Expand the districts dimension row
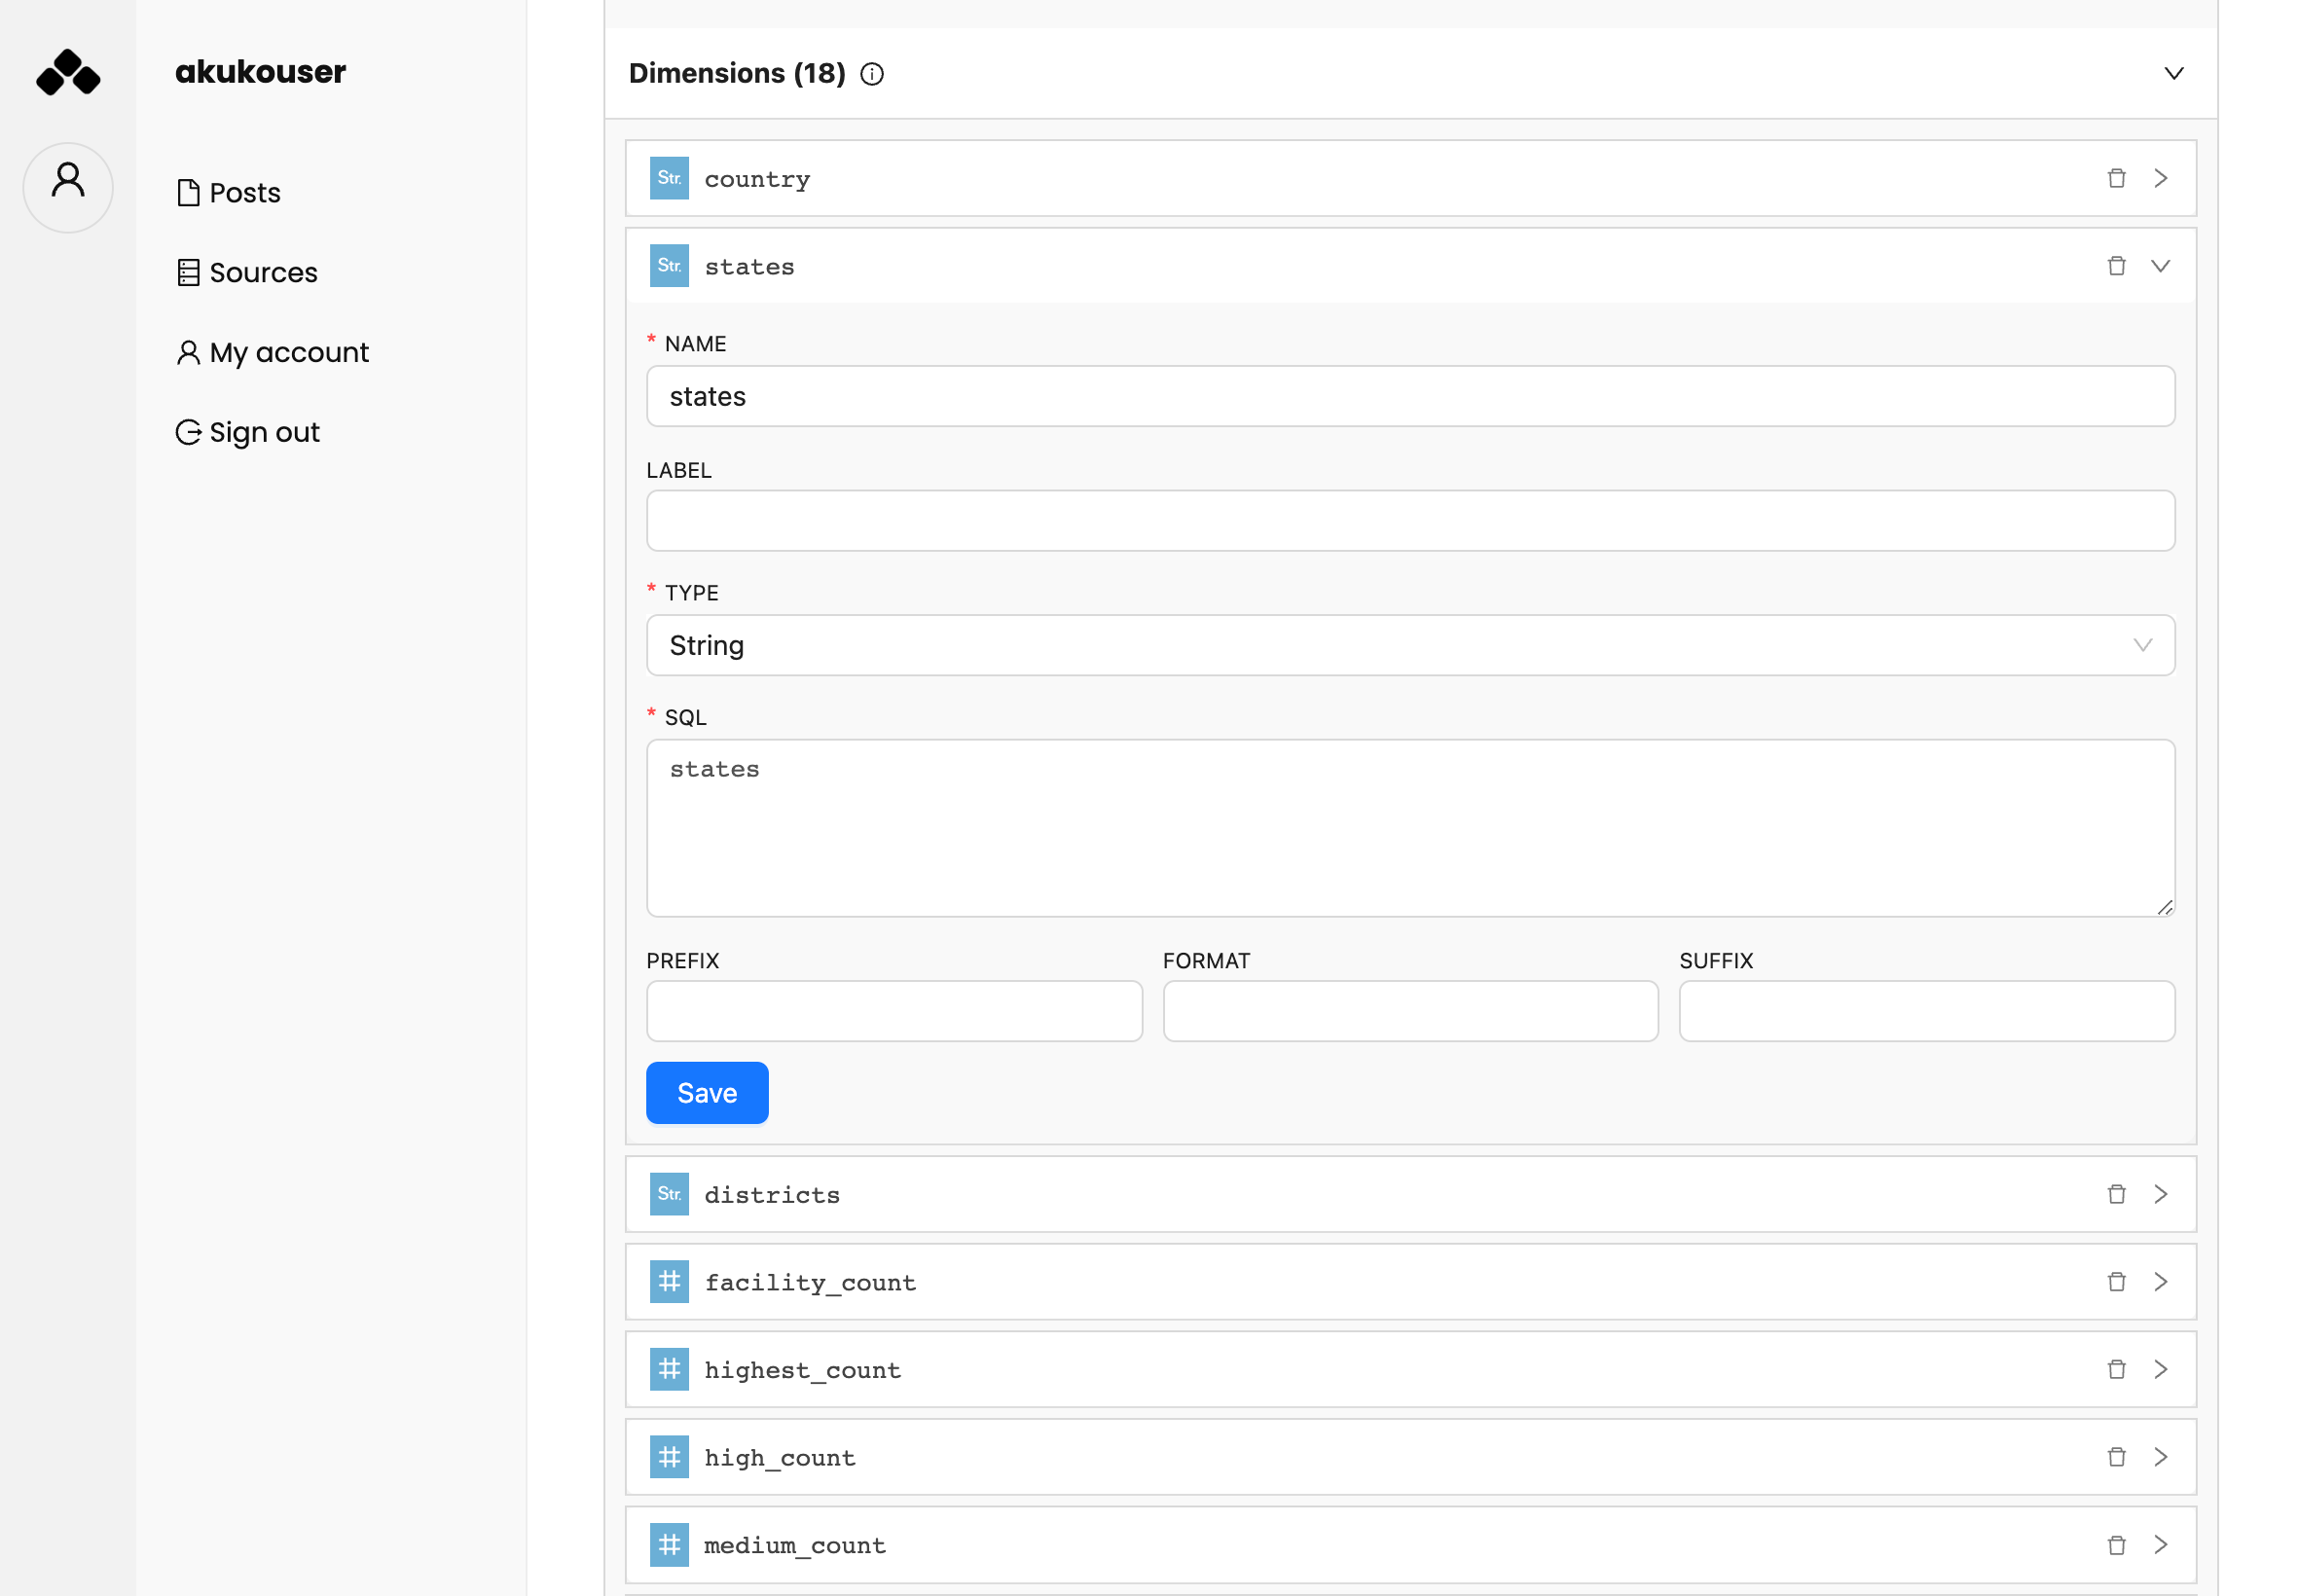 coord(2160,1194)
